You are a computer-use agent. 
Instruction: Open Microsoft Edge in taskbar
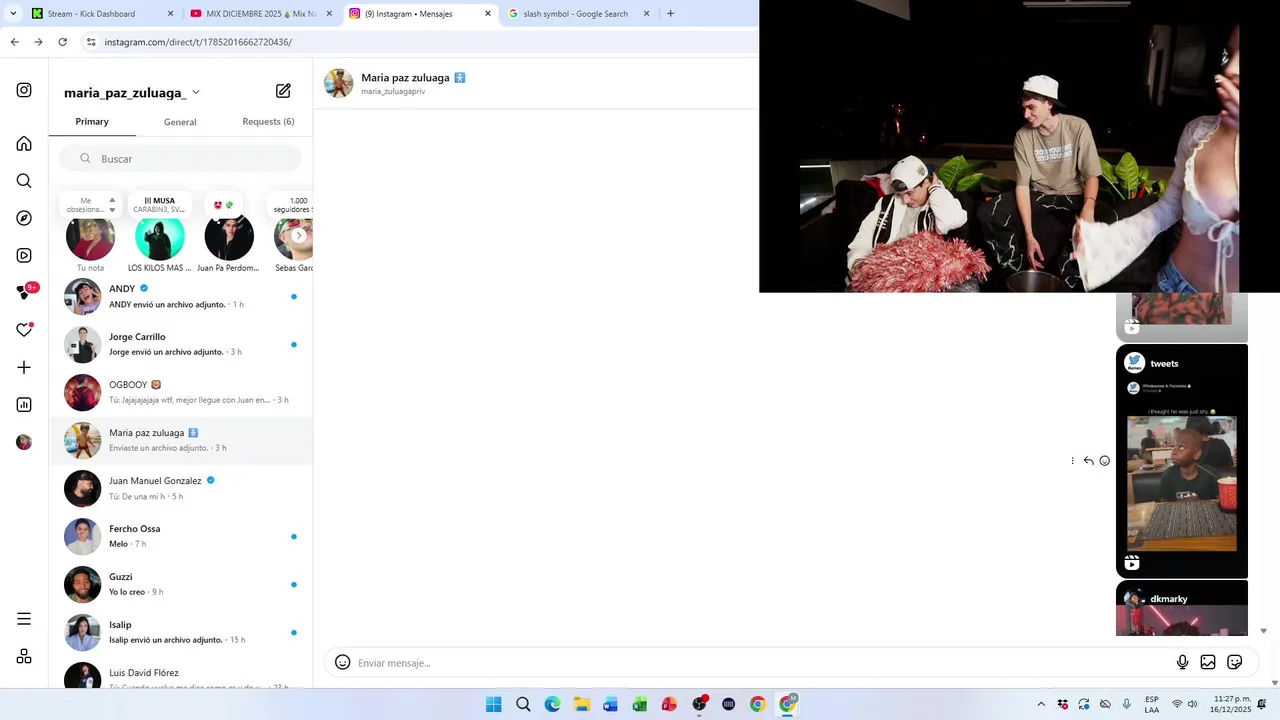click(552, 704)
